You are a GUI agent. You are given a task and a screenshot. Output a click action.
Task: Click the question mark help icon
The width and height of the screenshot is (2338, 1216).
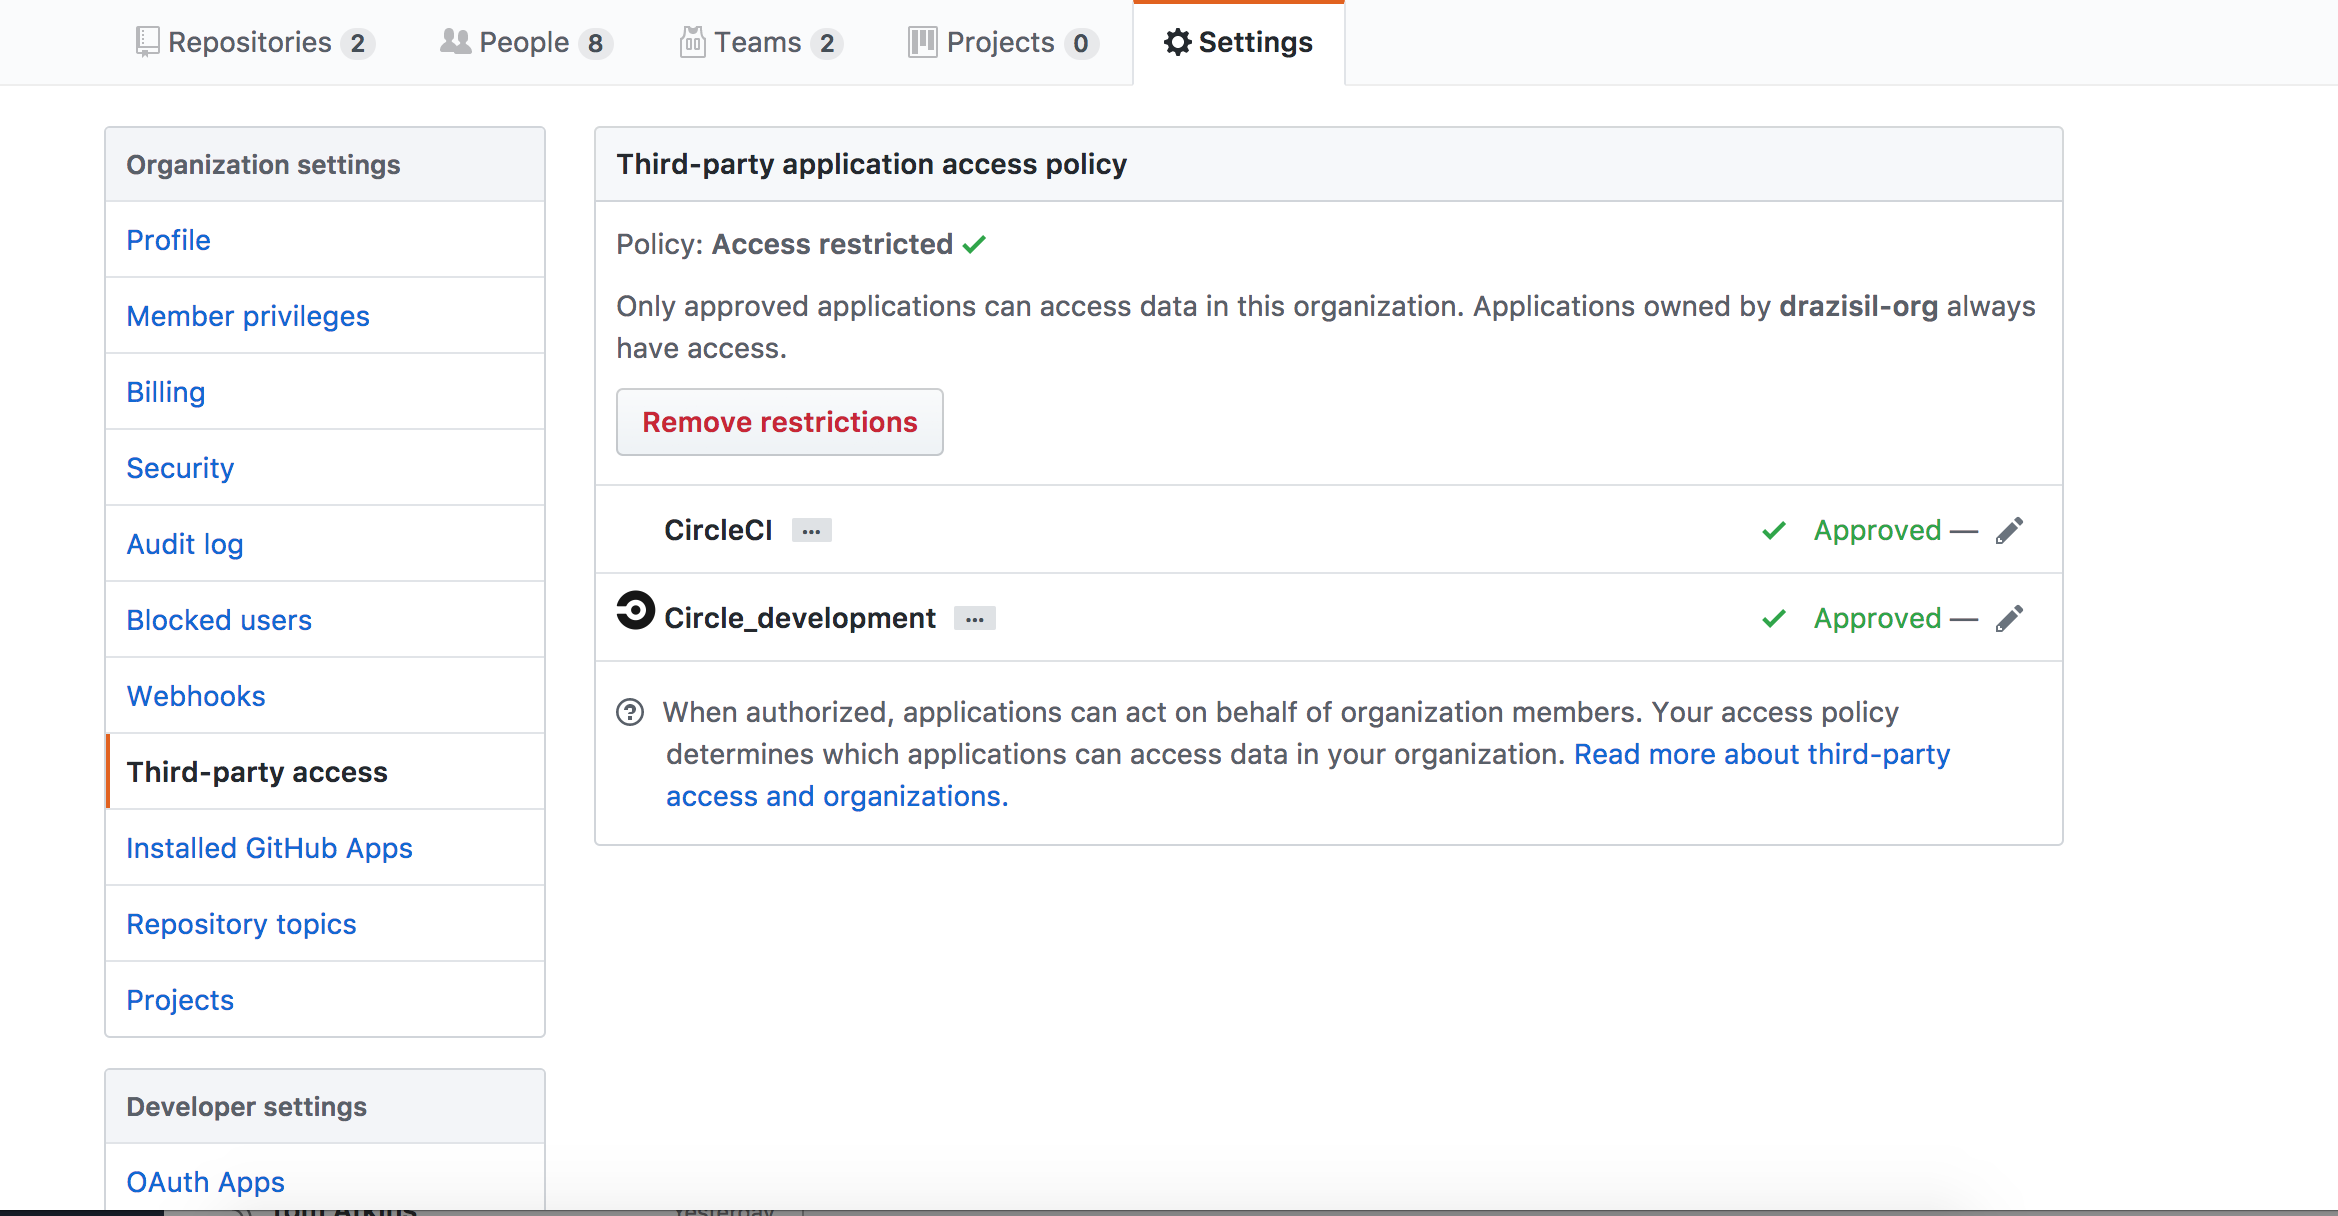click(630, 713)
